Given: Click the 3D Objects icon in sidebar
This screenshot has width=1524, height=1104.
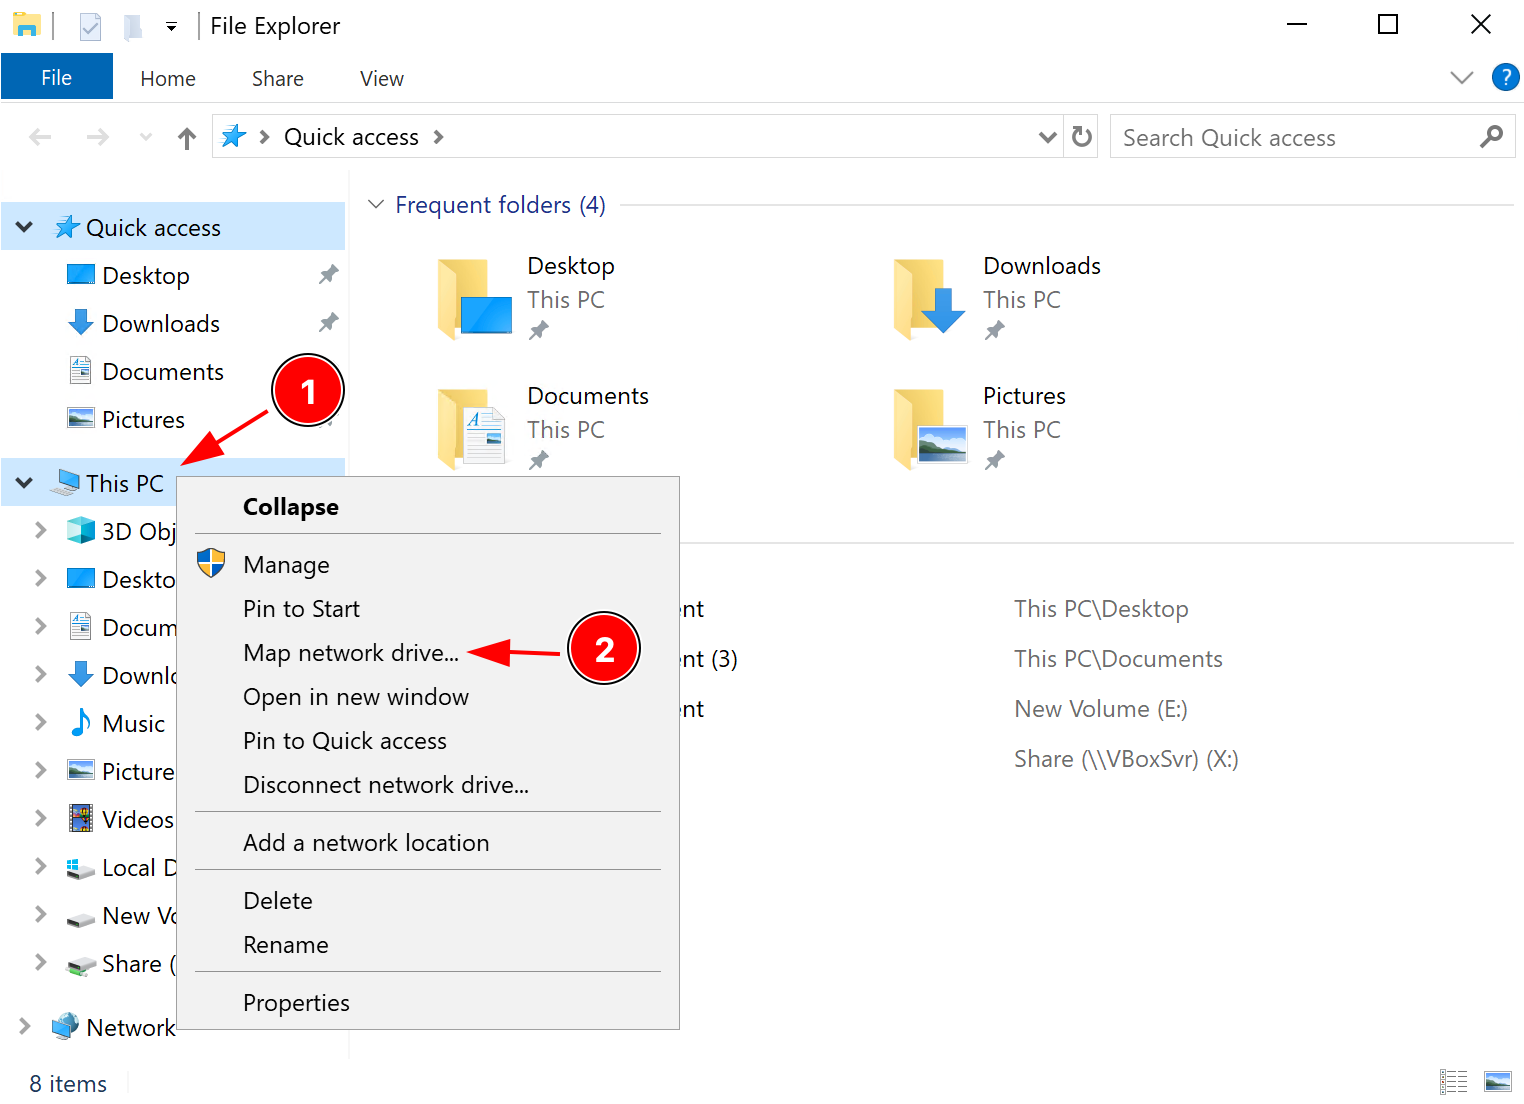Looking at the screenshot, I should point(79,530).
